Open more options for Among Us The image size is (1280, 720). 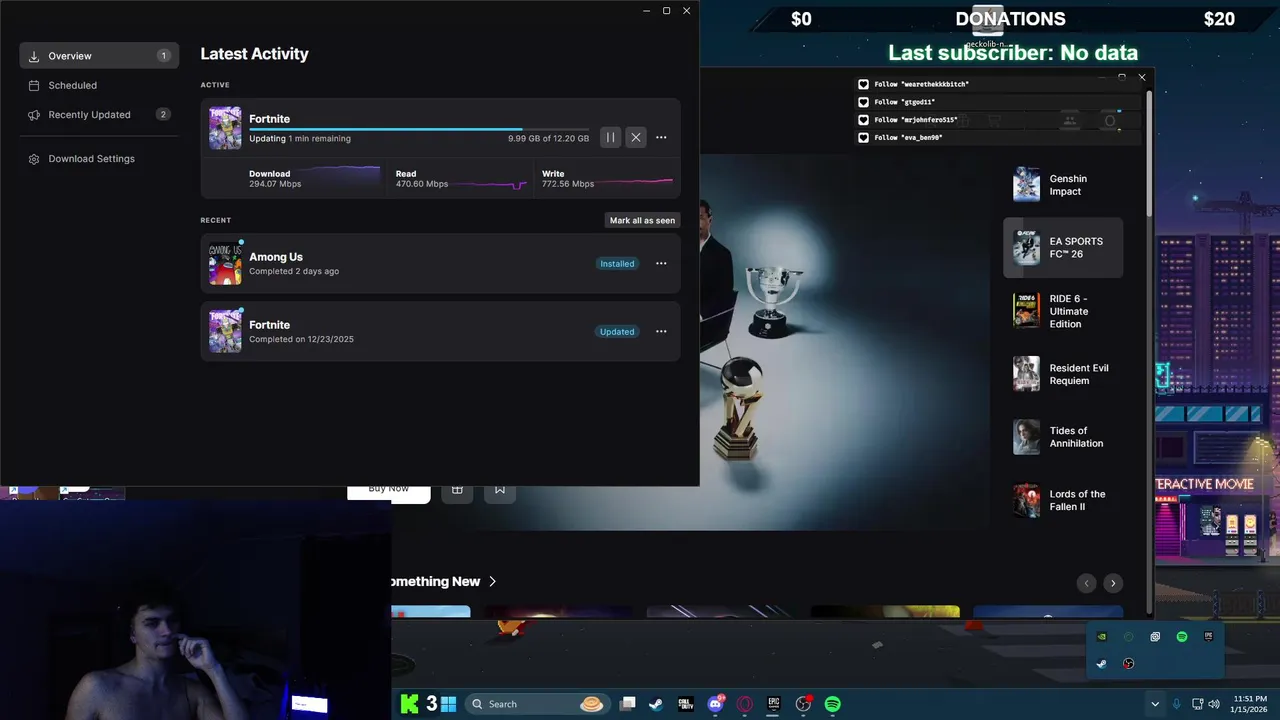pyautogui.click(x=661, y=263)
